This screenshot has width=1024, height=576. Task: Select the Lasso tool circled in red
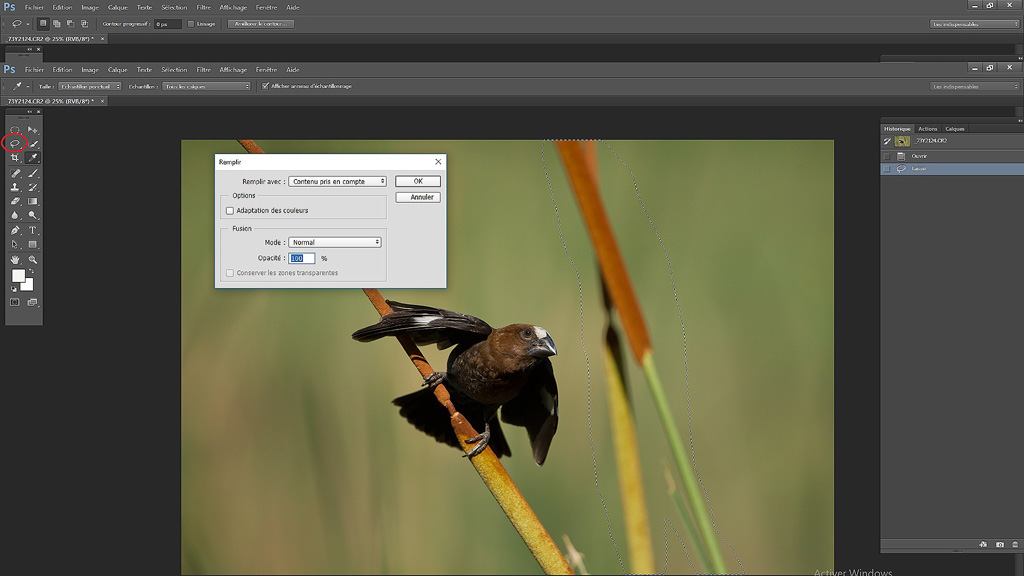click(15, 144)
